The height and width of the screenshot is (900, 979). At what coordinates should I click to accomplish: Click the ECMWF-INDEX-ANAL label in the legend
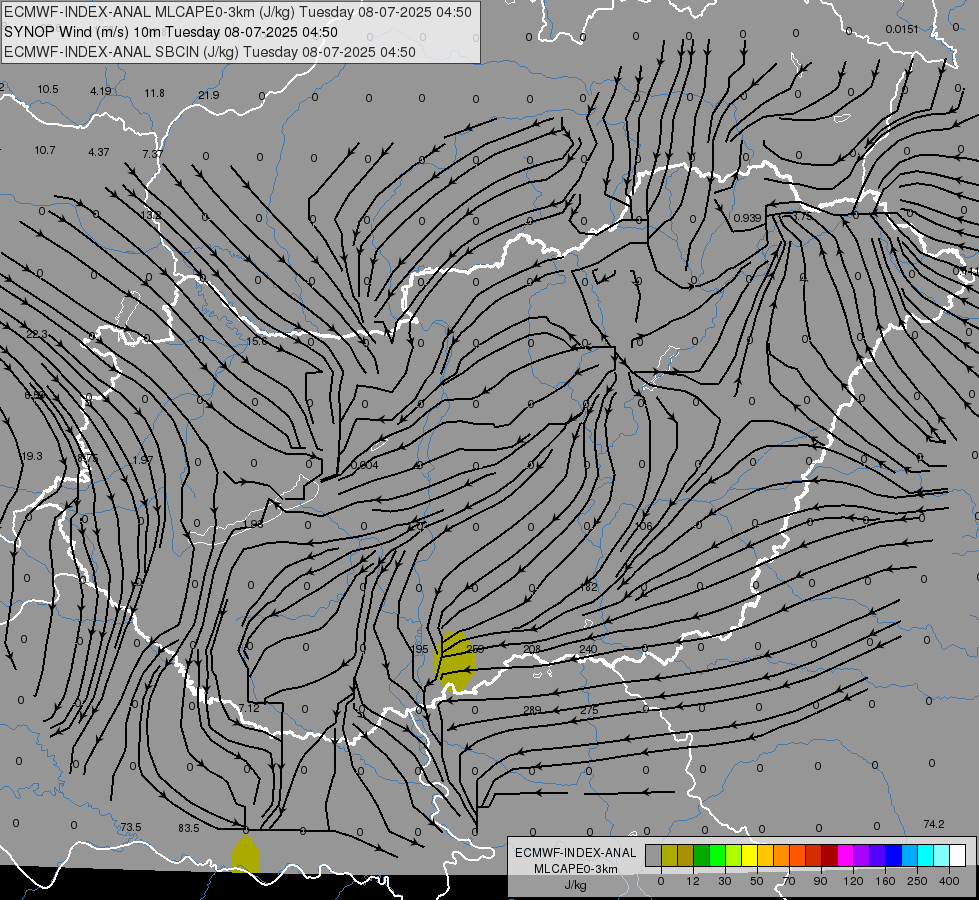576,853
